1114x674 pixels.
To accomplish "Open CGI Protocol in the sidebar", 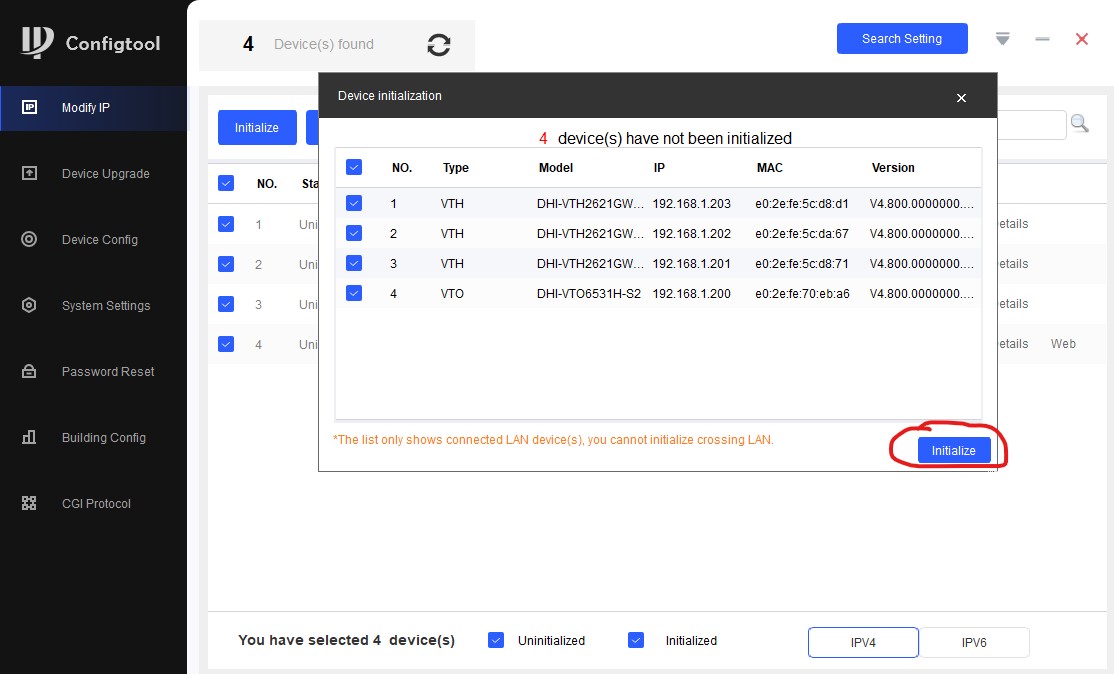I will (x=96, y=504).
